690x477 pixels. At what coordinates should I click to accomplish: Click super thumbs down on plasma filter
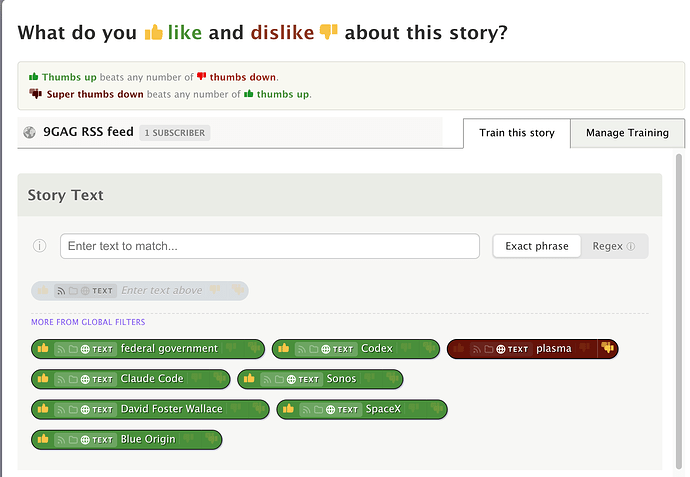point(606,349)
